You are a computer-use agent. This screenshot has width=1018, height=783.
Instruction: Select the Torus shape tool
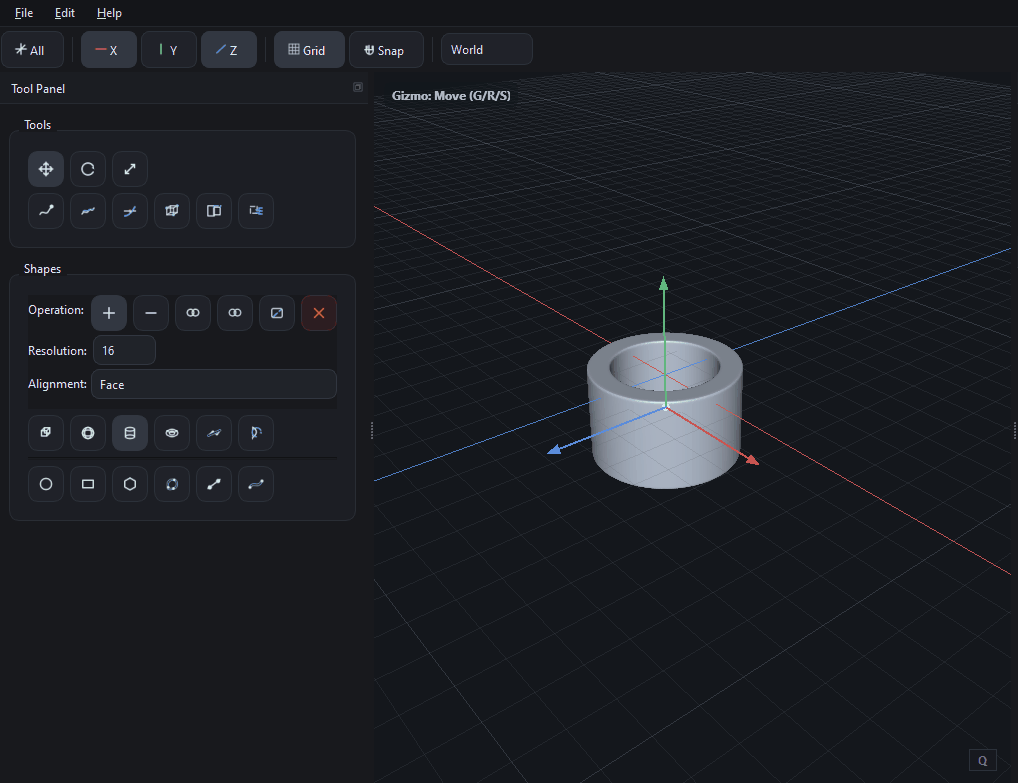(171, 433)
